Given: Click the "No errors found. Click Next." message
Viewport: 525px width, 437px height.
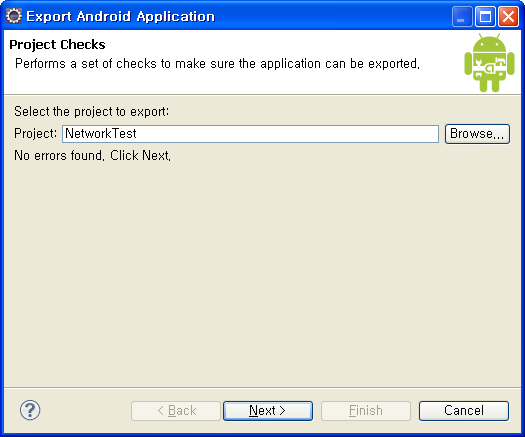Looking at the screenshot, I should [x=92, y=156].
